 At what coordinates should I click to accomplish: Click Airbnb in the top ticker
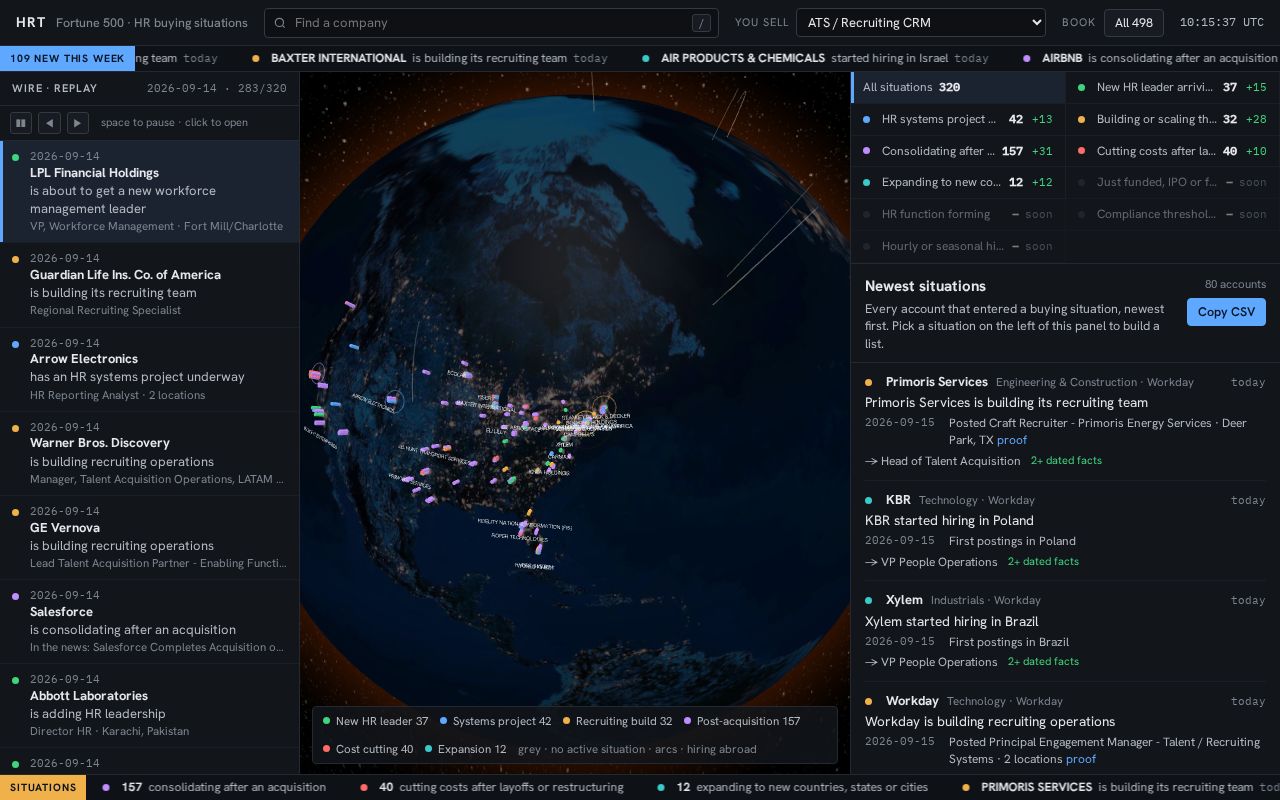point(1062,59)
